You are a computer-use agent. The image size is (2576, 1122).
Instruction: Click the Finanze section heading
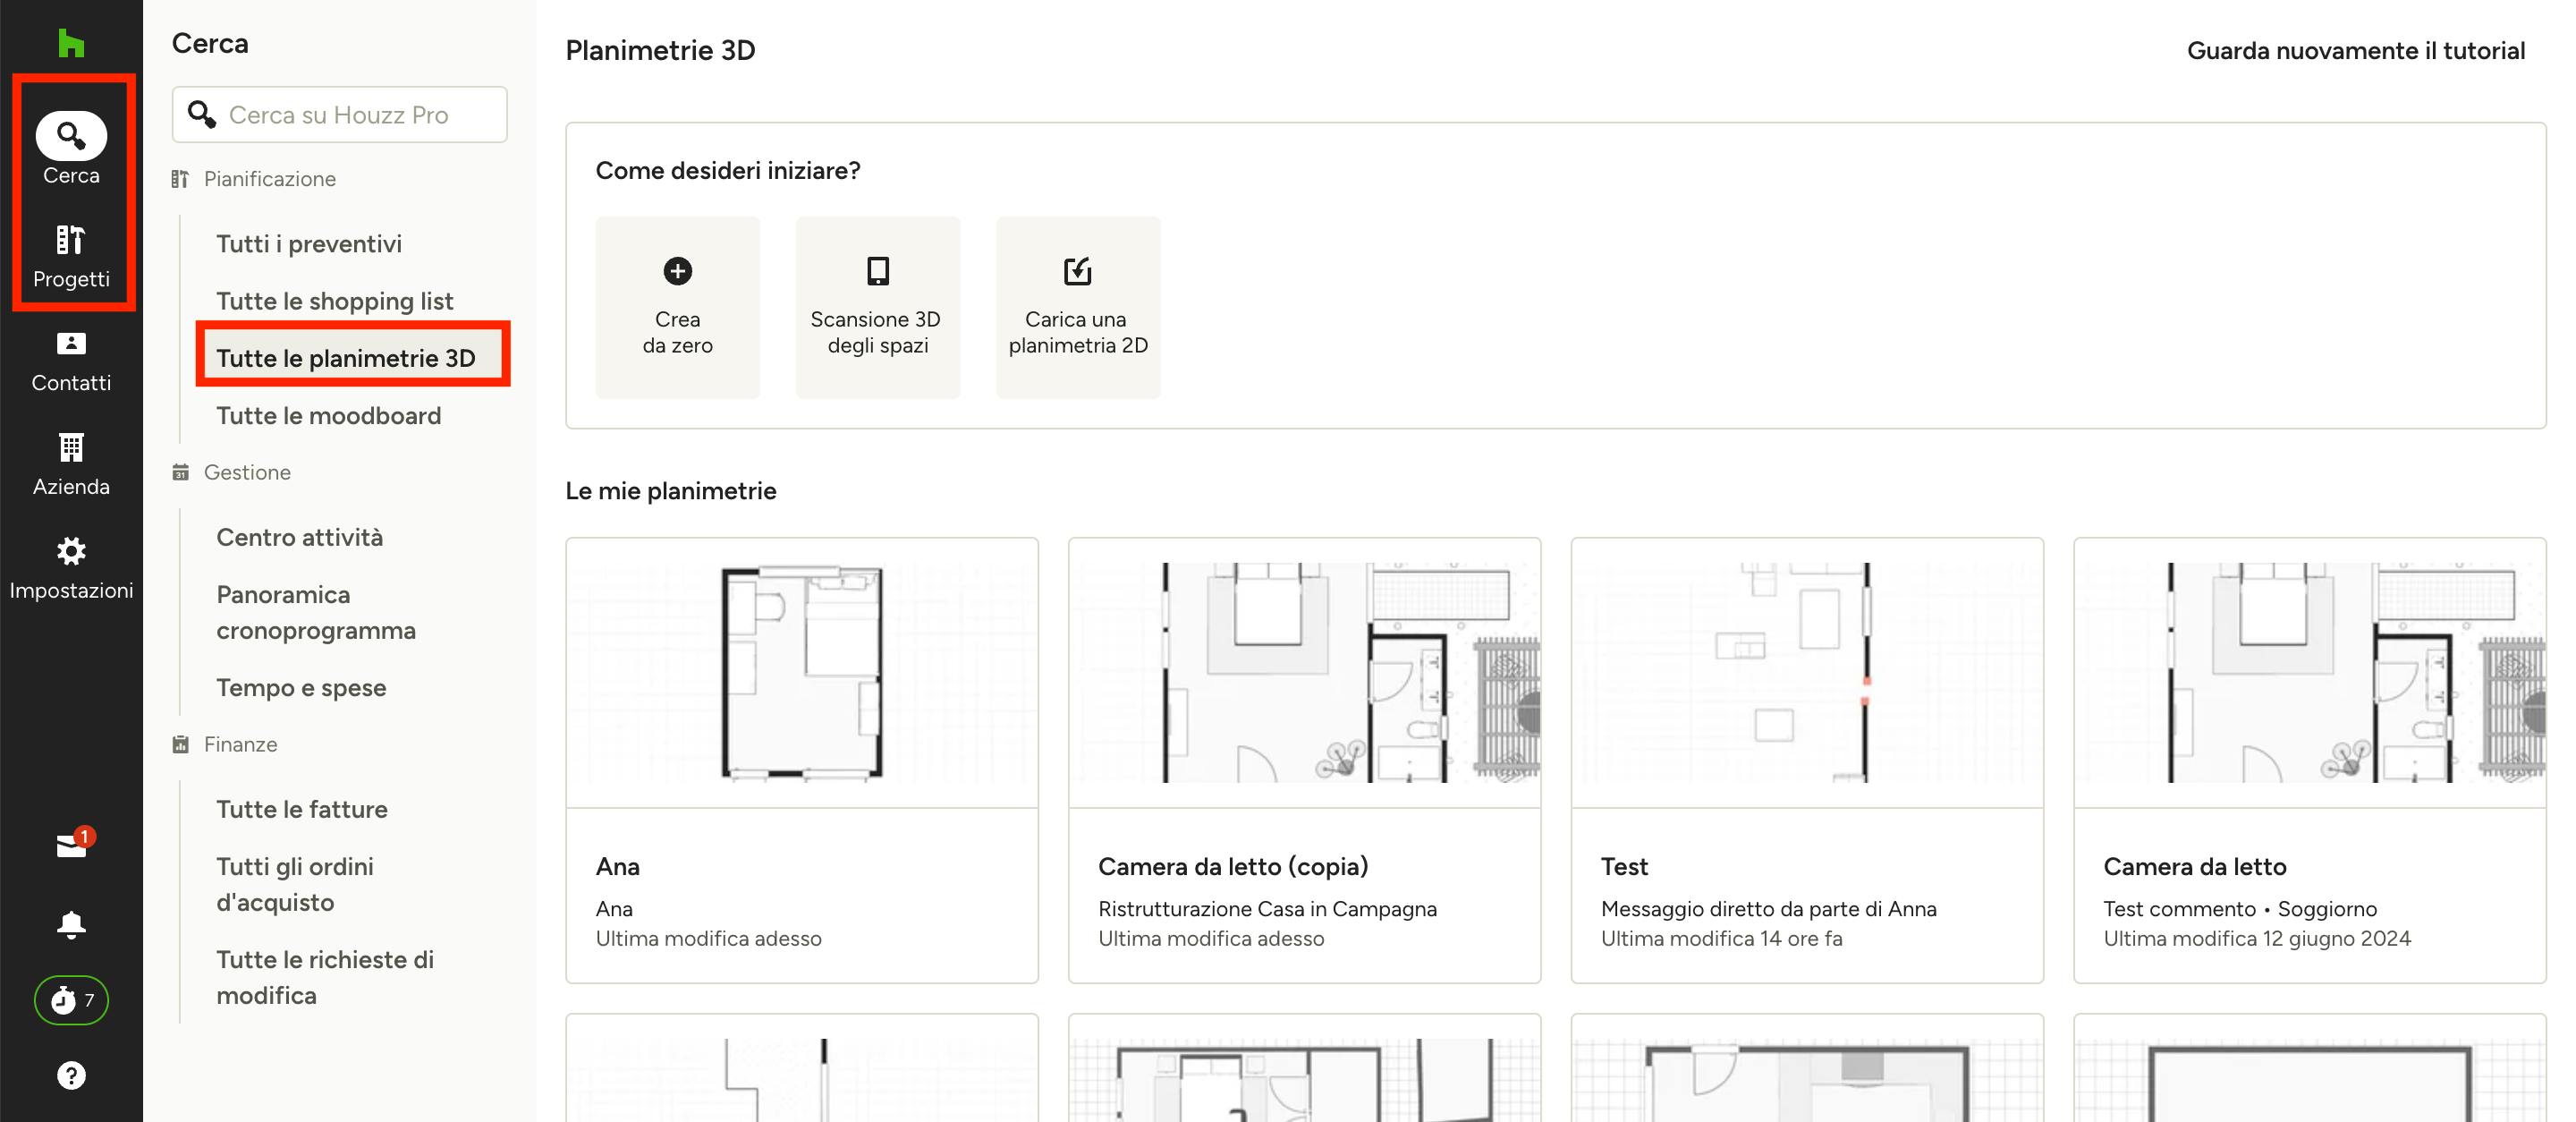tap(240, 744)
